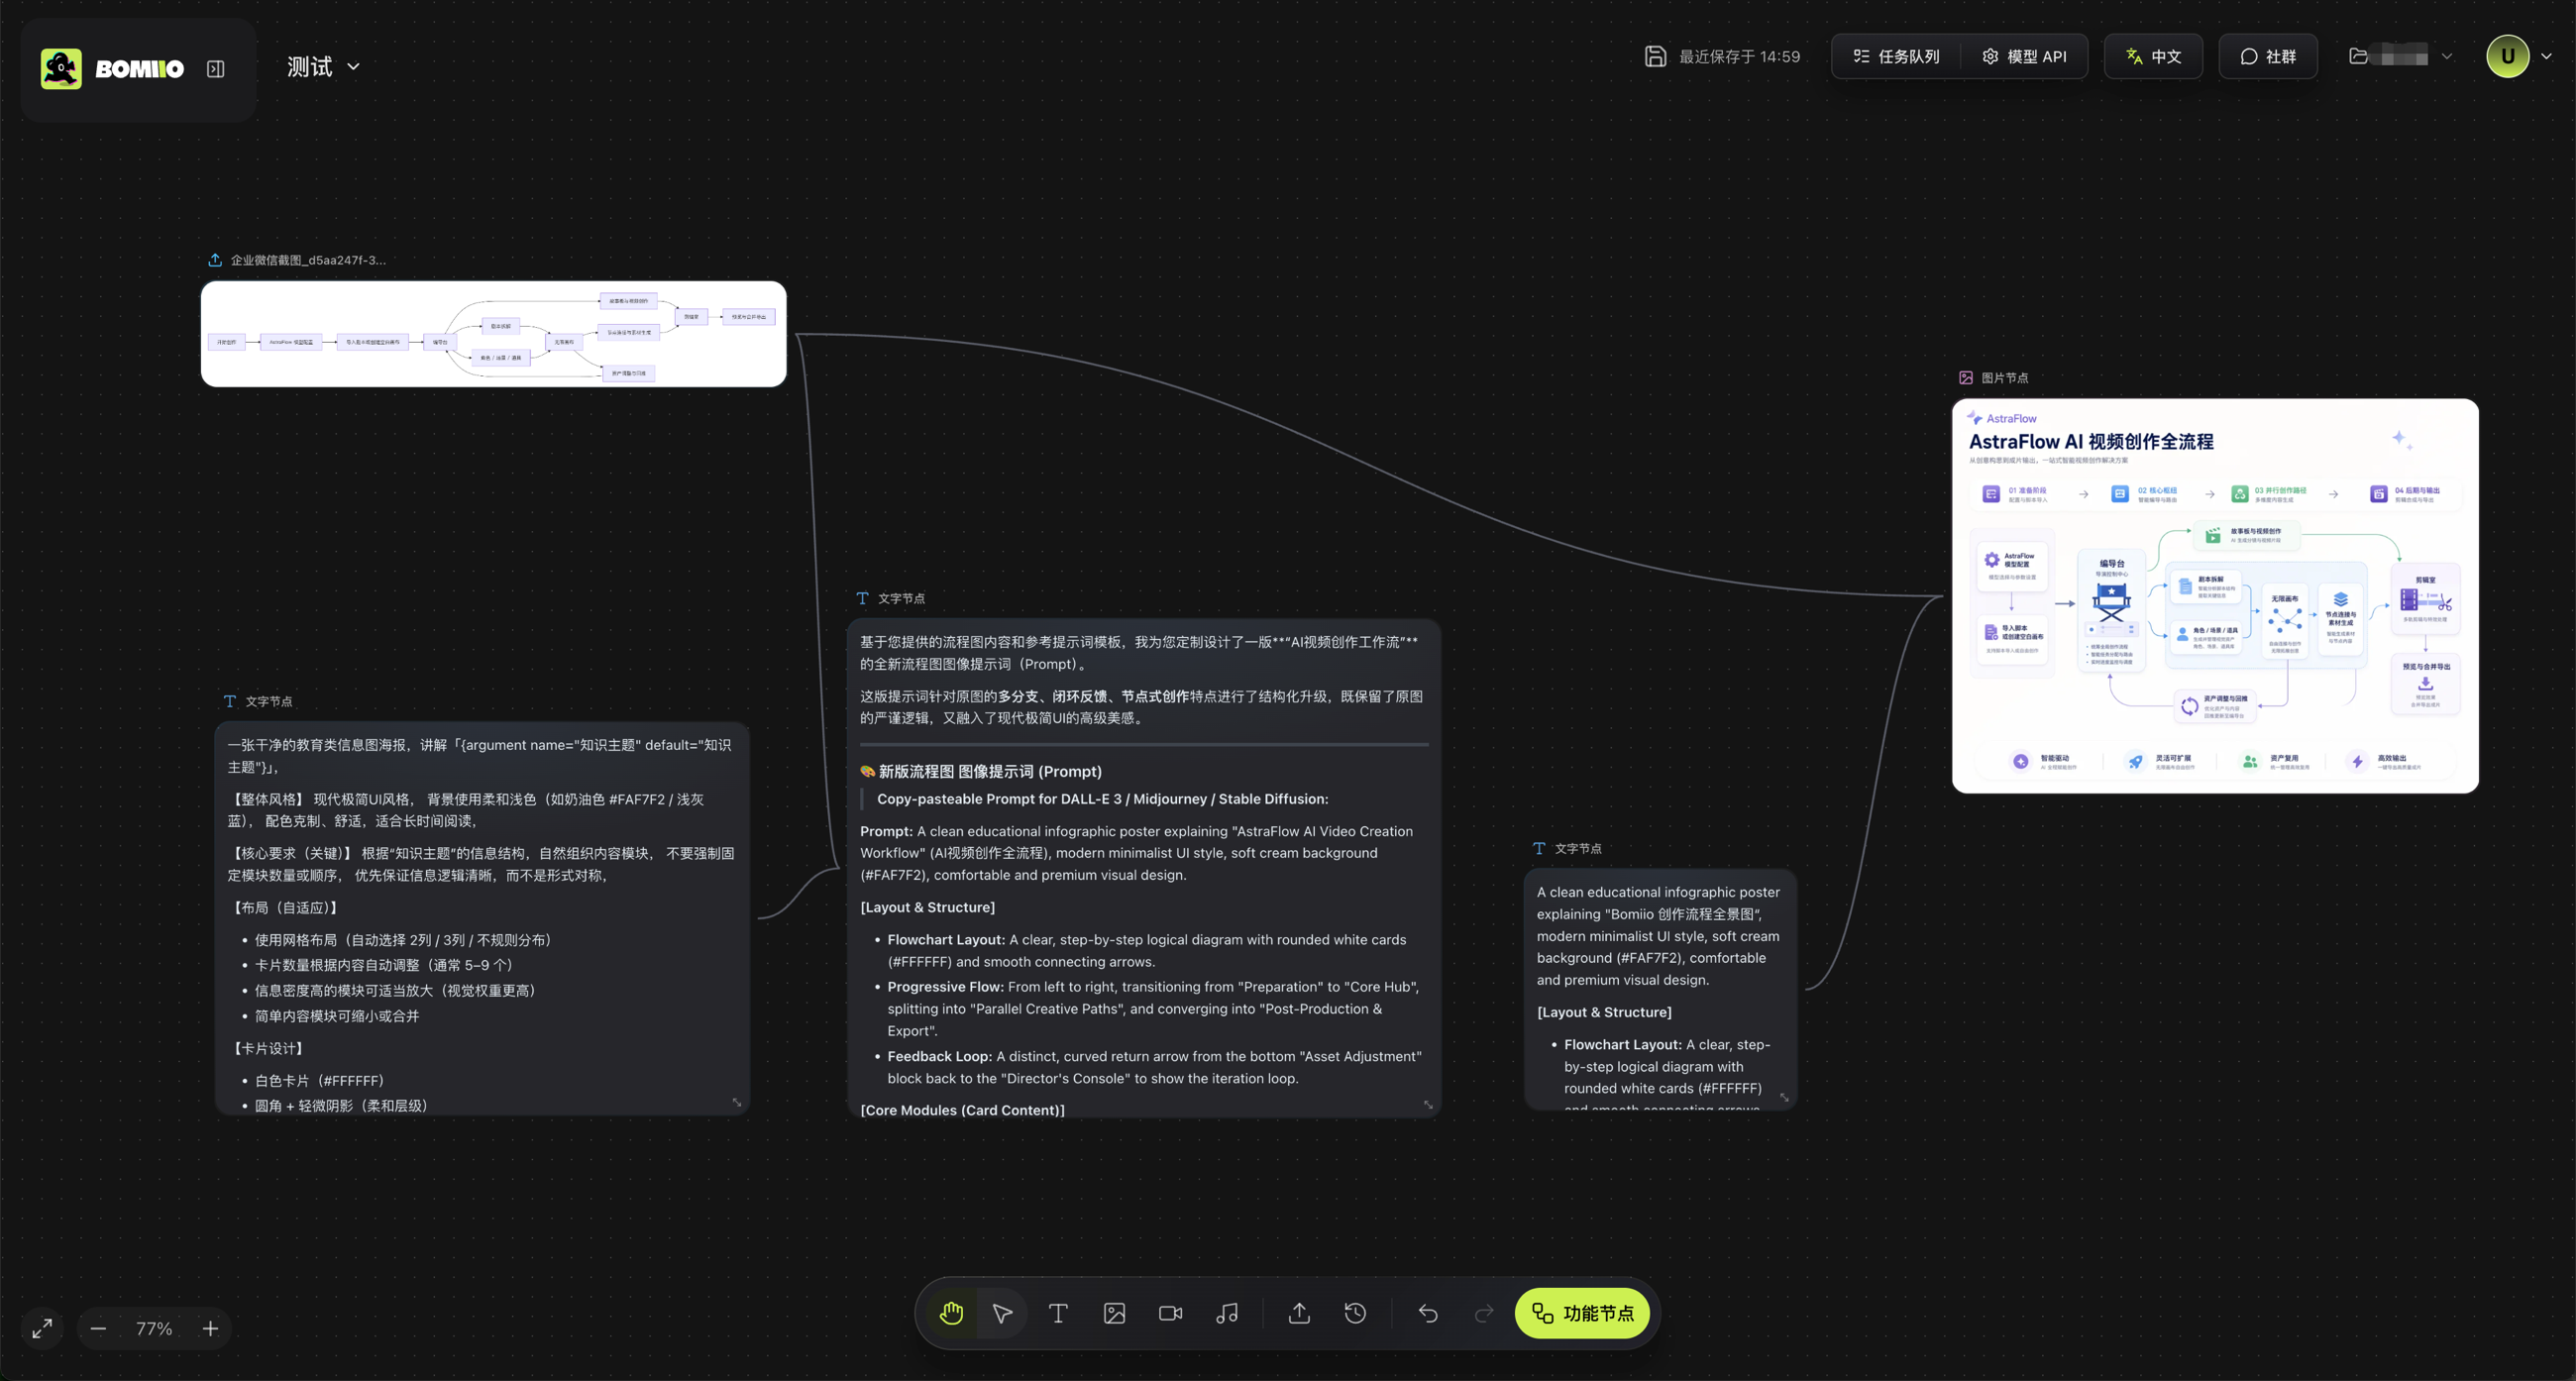Click the bullet 白色卡片（#FFFFFF）
The height and width of the screenshot is (1381, 2576).
point(319,1081)
